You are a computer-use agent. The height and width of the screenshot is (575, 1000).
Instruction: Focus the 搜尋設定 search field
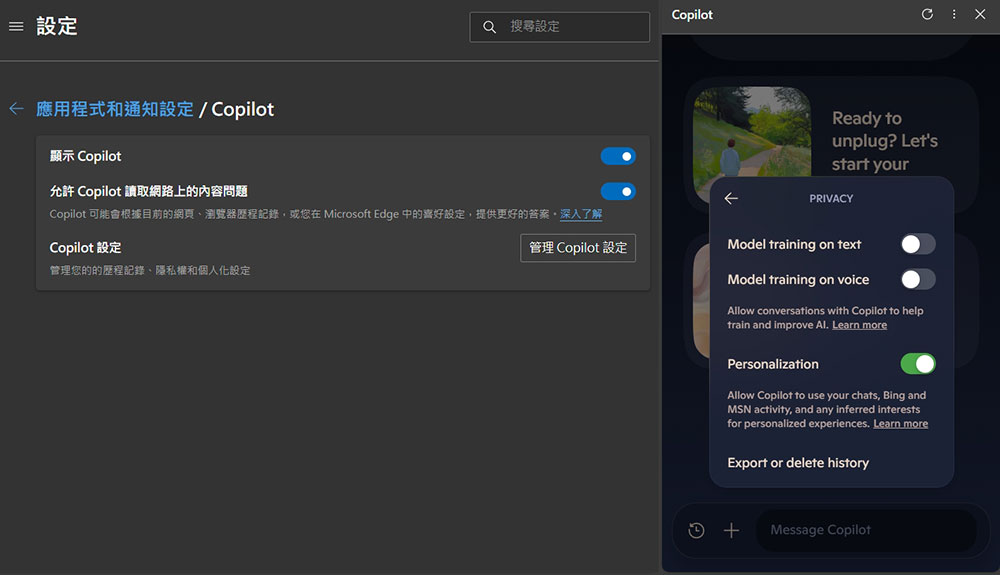559,27
